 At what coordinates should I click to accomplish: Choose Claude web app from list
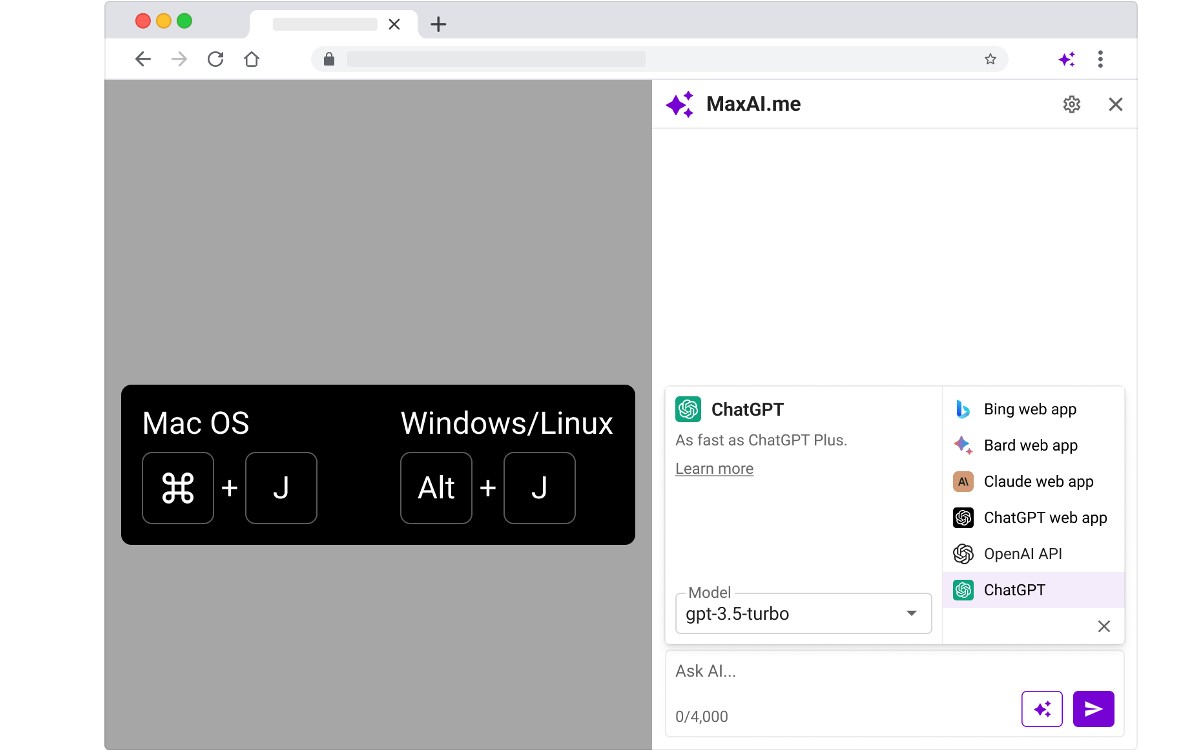(x=1037, y=481)
